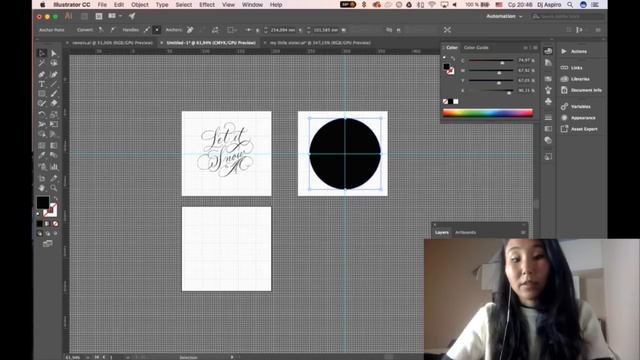The height and width of the screenshot is (360, 640).
Task: Switch to the Artboards tab
Action: click(465, 233)
